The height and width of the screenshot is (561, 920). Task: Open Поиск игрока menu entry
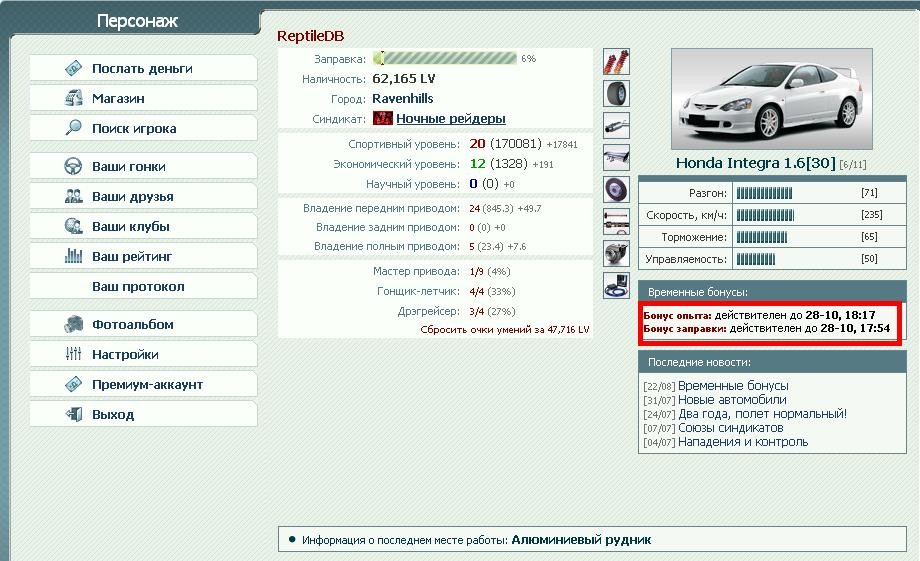point(143,128)
